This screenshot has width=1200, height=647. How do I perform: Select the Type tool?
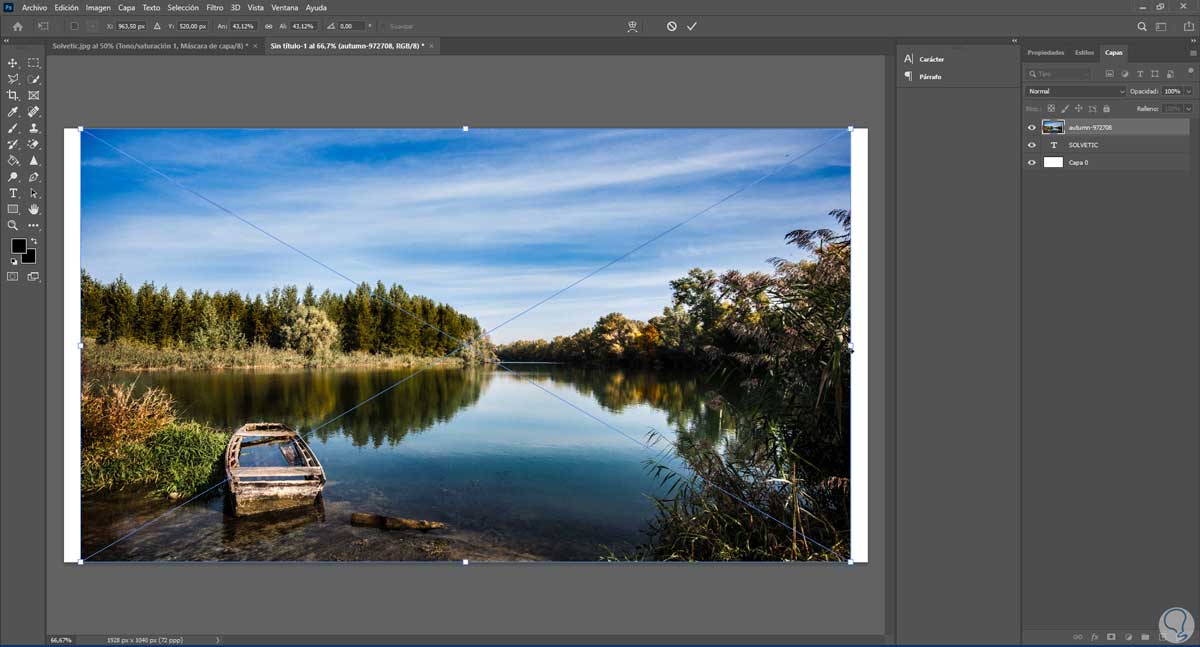(13, 193)
